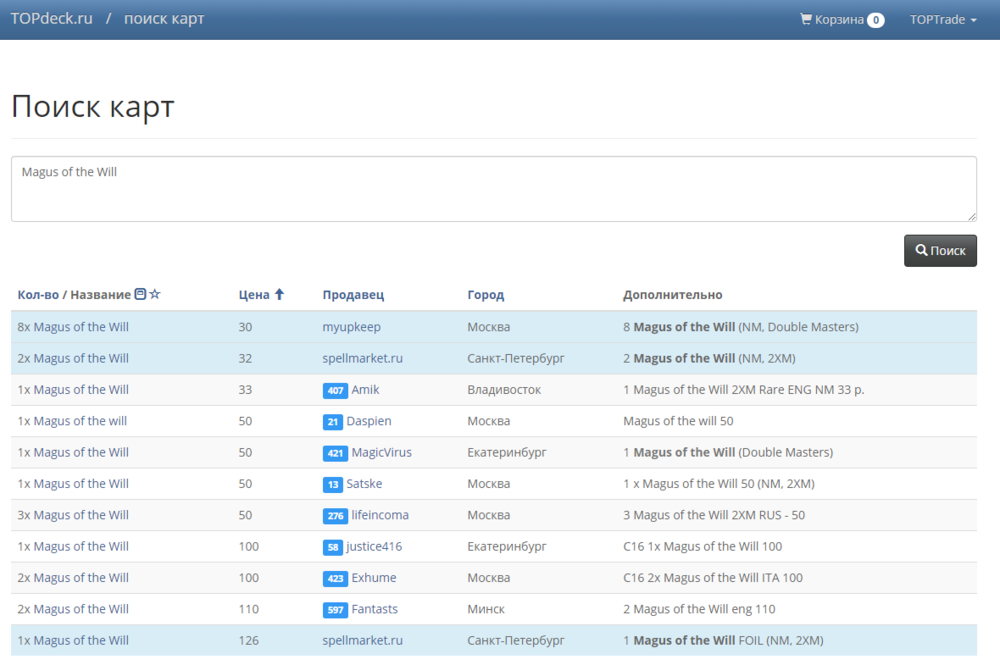Click Exhume's 423 rating badge

pos(335,578)
